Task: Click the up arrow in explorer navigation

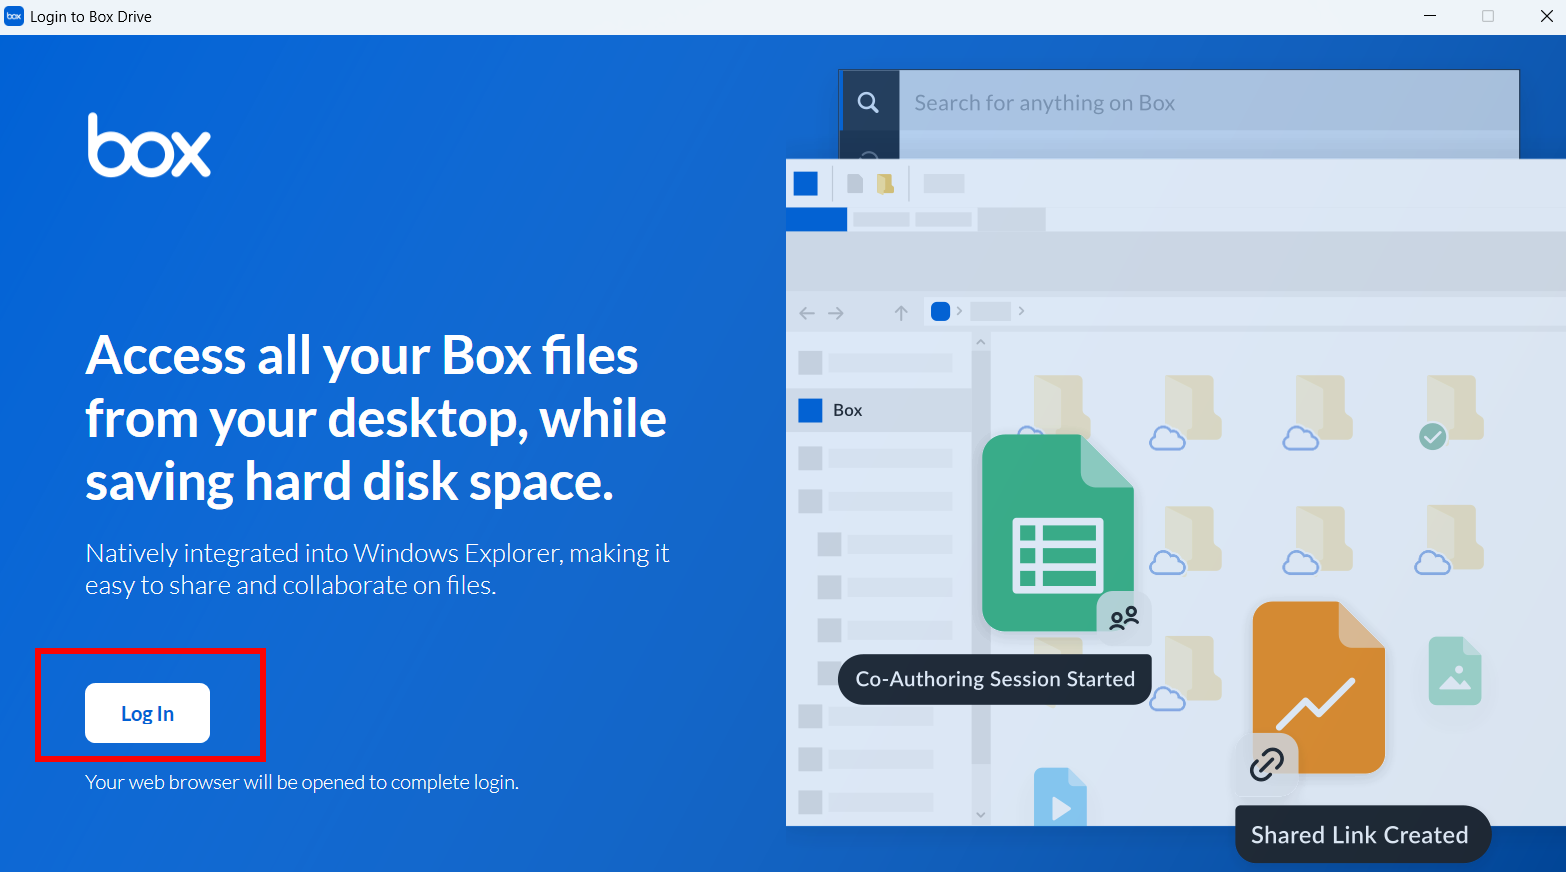Action: (x=901, y=313)
